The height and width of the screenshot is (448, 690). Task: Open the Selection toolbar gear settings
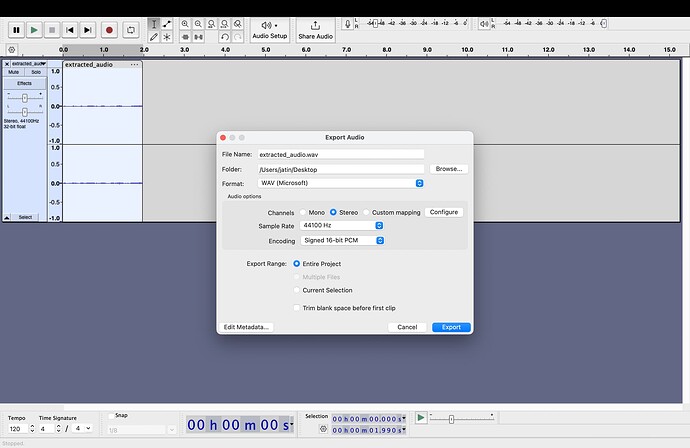tap(323, 429)
